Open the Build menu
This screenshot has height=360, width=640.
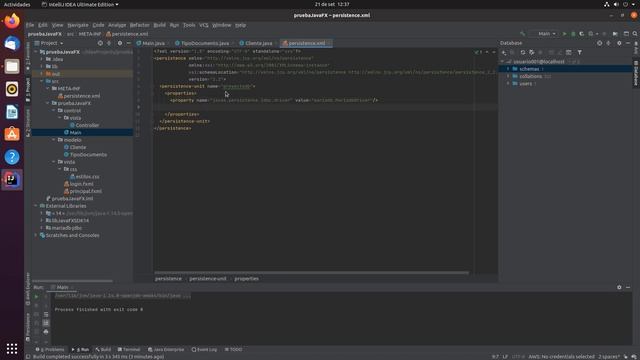point(160,25)
